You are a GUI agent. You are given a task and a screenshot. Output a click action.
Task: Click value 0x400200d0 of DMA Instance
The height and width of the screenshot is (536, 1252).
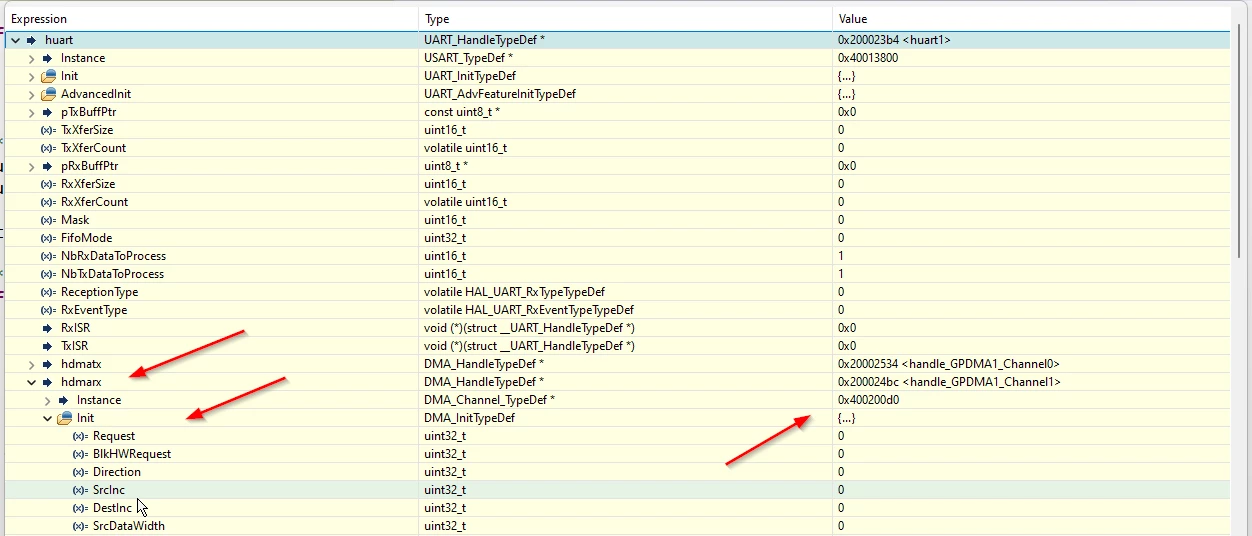click(867, 400)
